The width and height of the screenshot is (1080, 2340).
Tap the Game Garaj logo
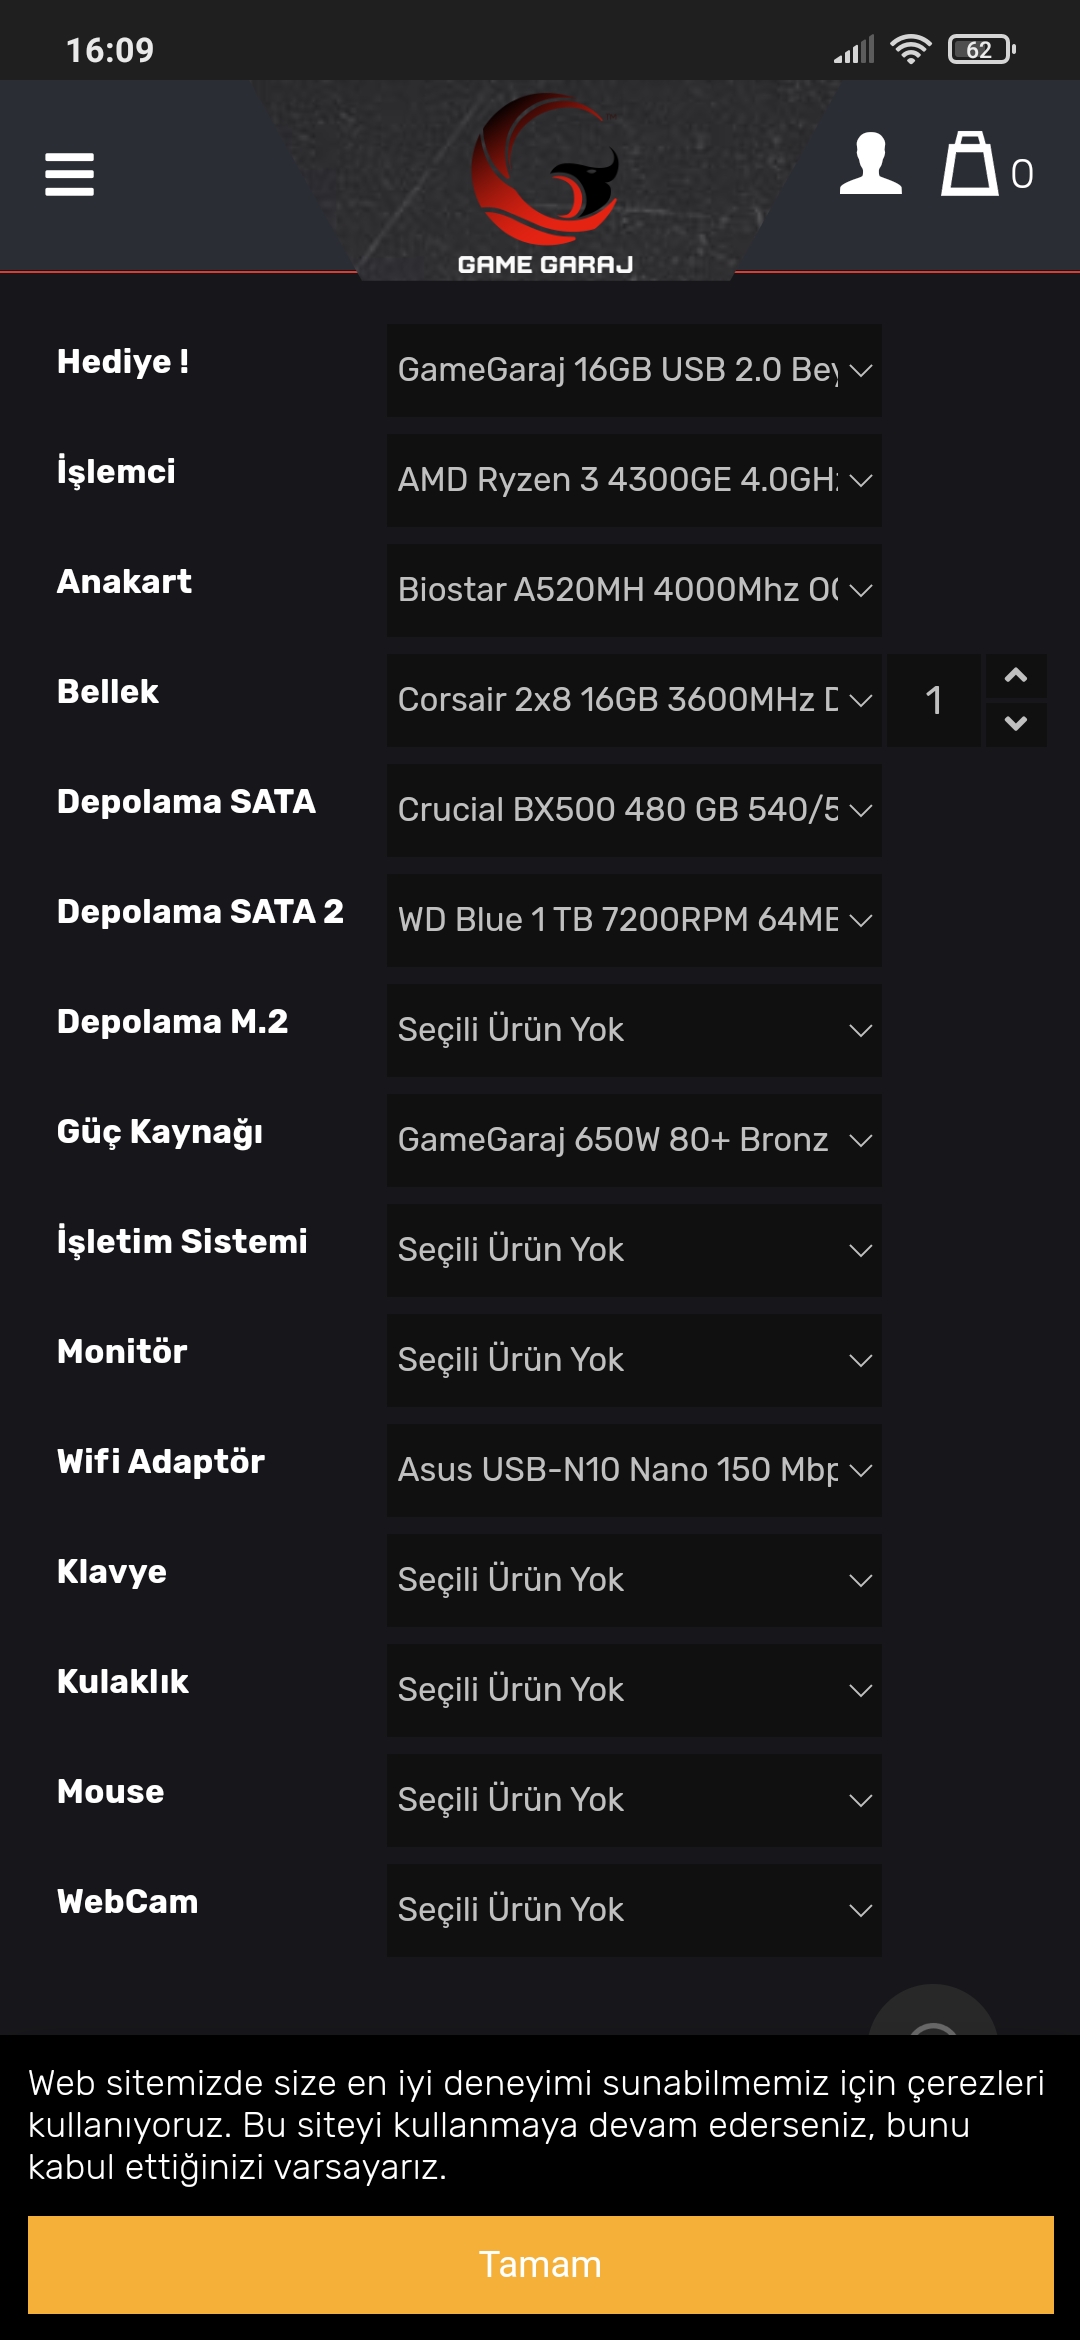(545, 185)
